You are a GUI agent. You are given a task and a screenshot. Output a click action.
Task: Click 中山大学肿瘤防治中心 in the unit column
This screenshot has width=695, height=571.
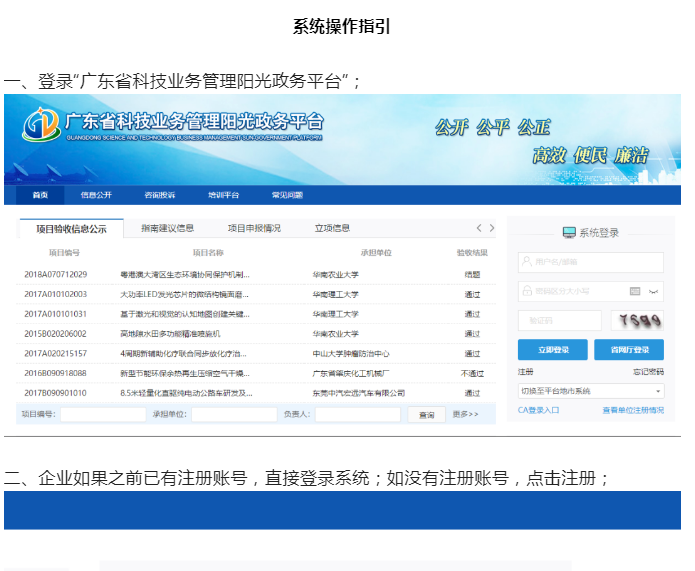pyautogui.click(x=351, y=353)
